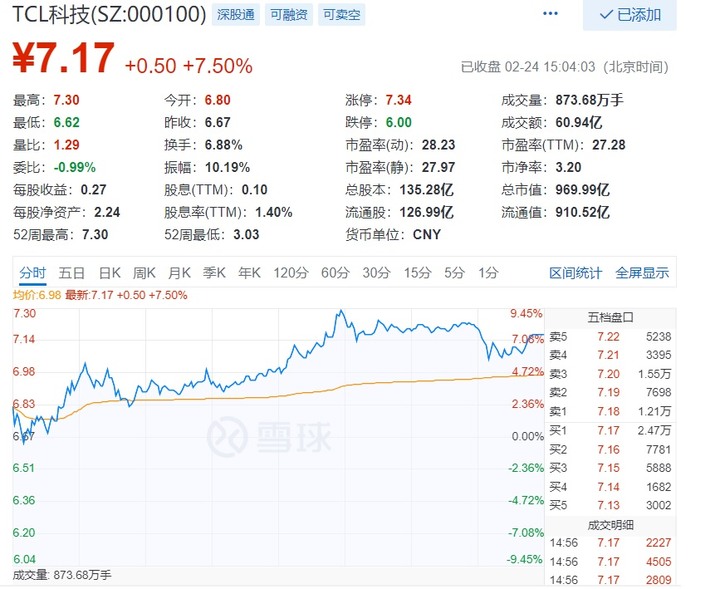Click the change value +0.50 +7.50%
Image resolution: width=720 pixels, height=589 pixels.
(x=188, y=66)
